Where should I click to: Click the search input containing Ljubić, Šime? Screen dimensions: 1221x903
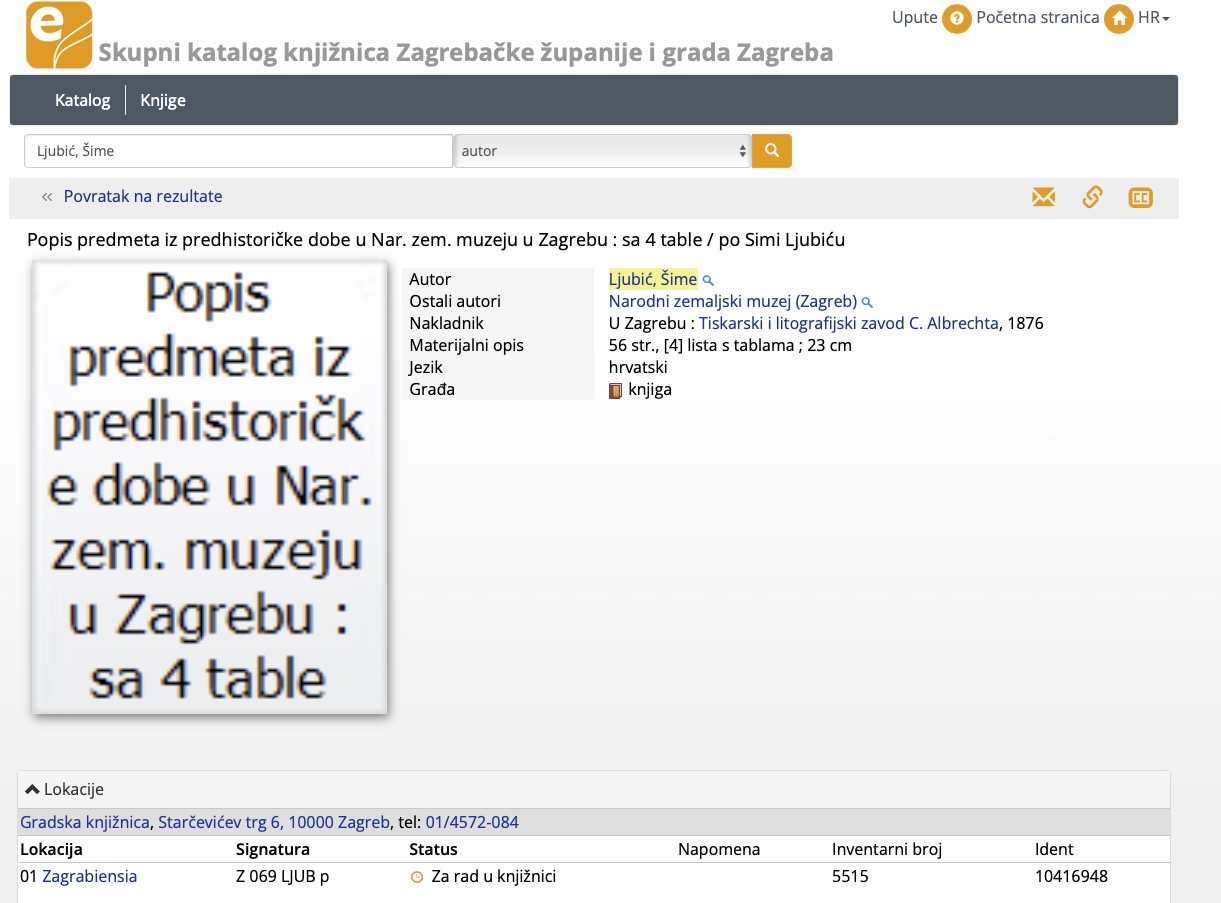coord(238,151)
